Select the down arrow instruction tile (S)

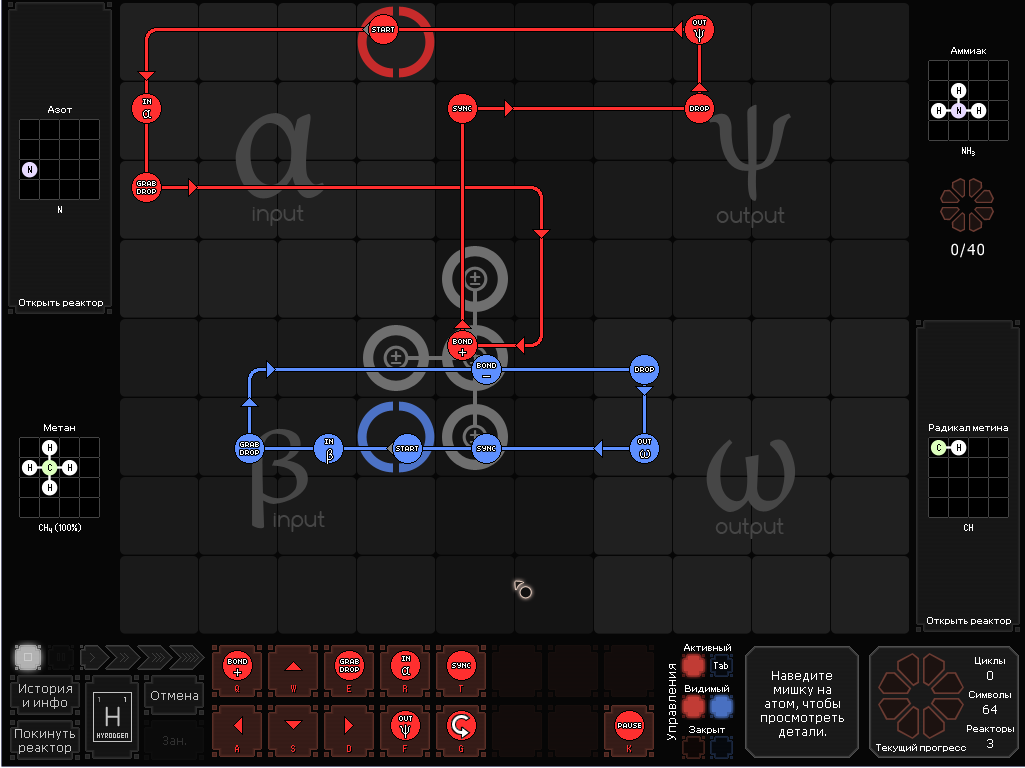click(293, 731)
